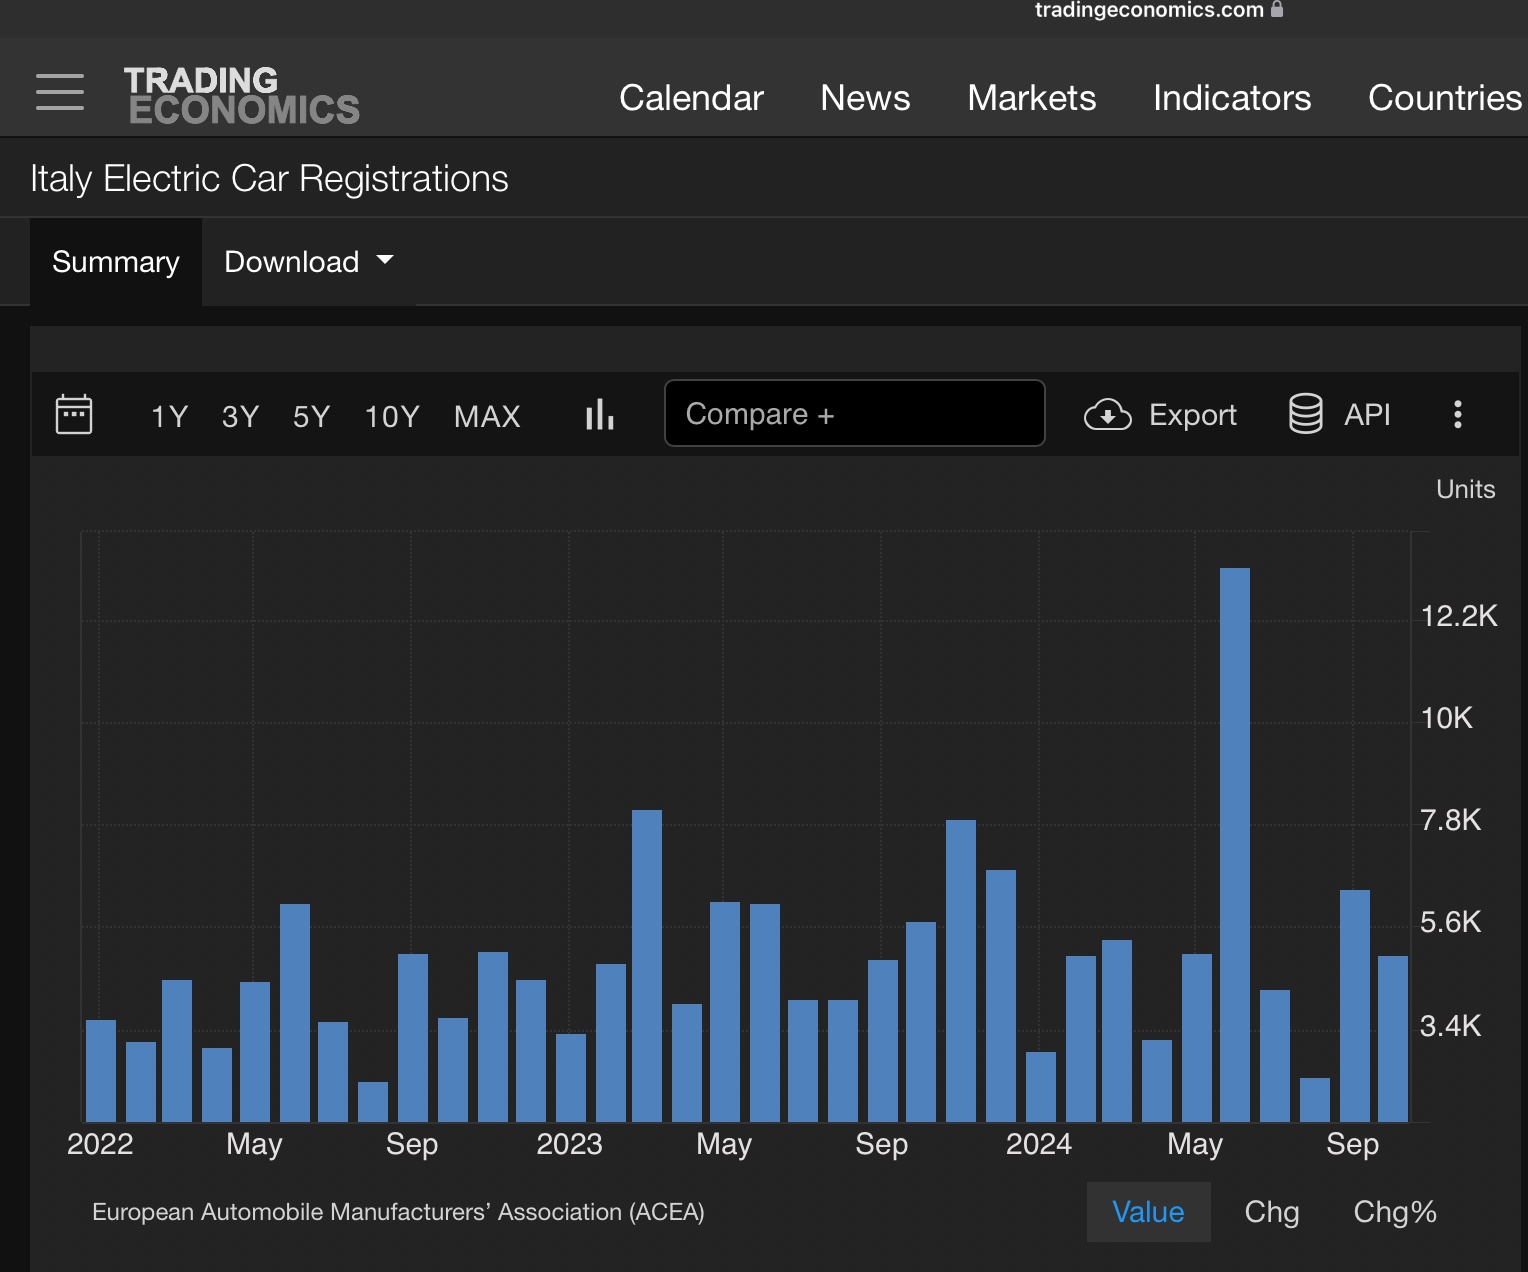1528x1272 pixels.
Task: Open the Markets section
Action: 1032,98
